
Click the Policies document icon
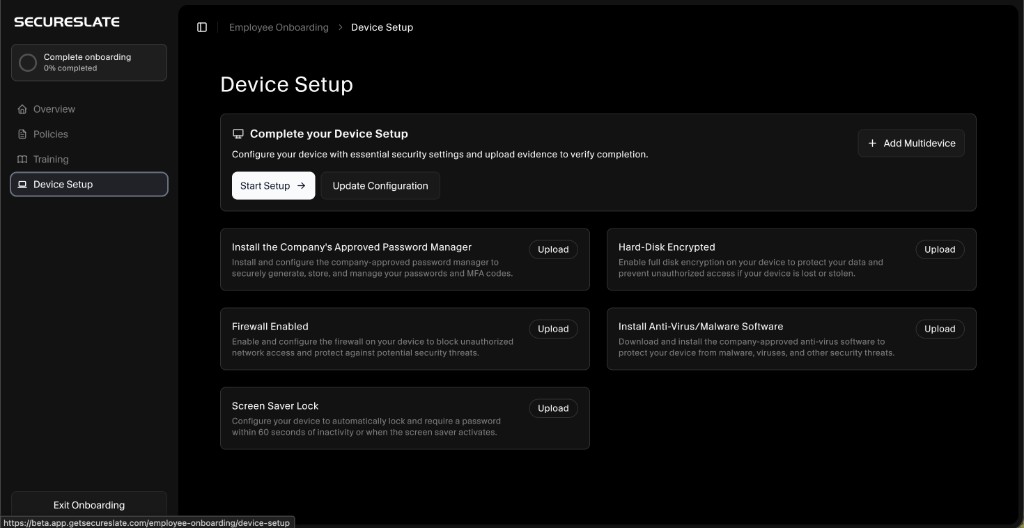[22, 134]
